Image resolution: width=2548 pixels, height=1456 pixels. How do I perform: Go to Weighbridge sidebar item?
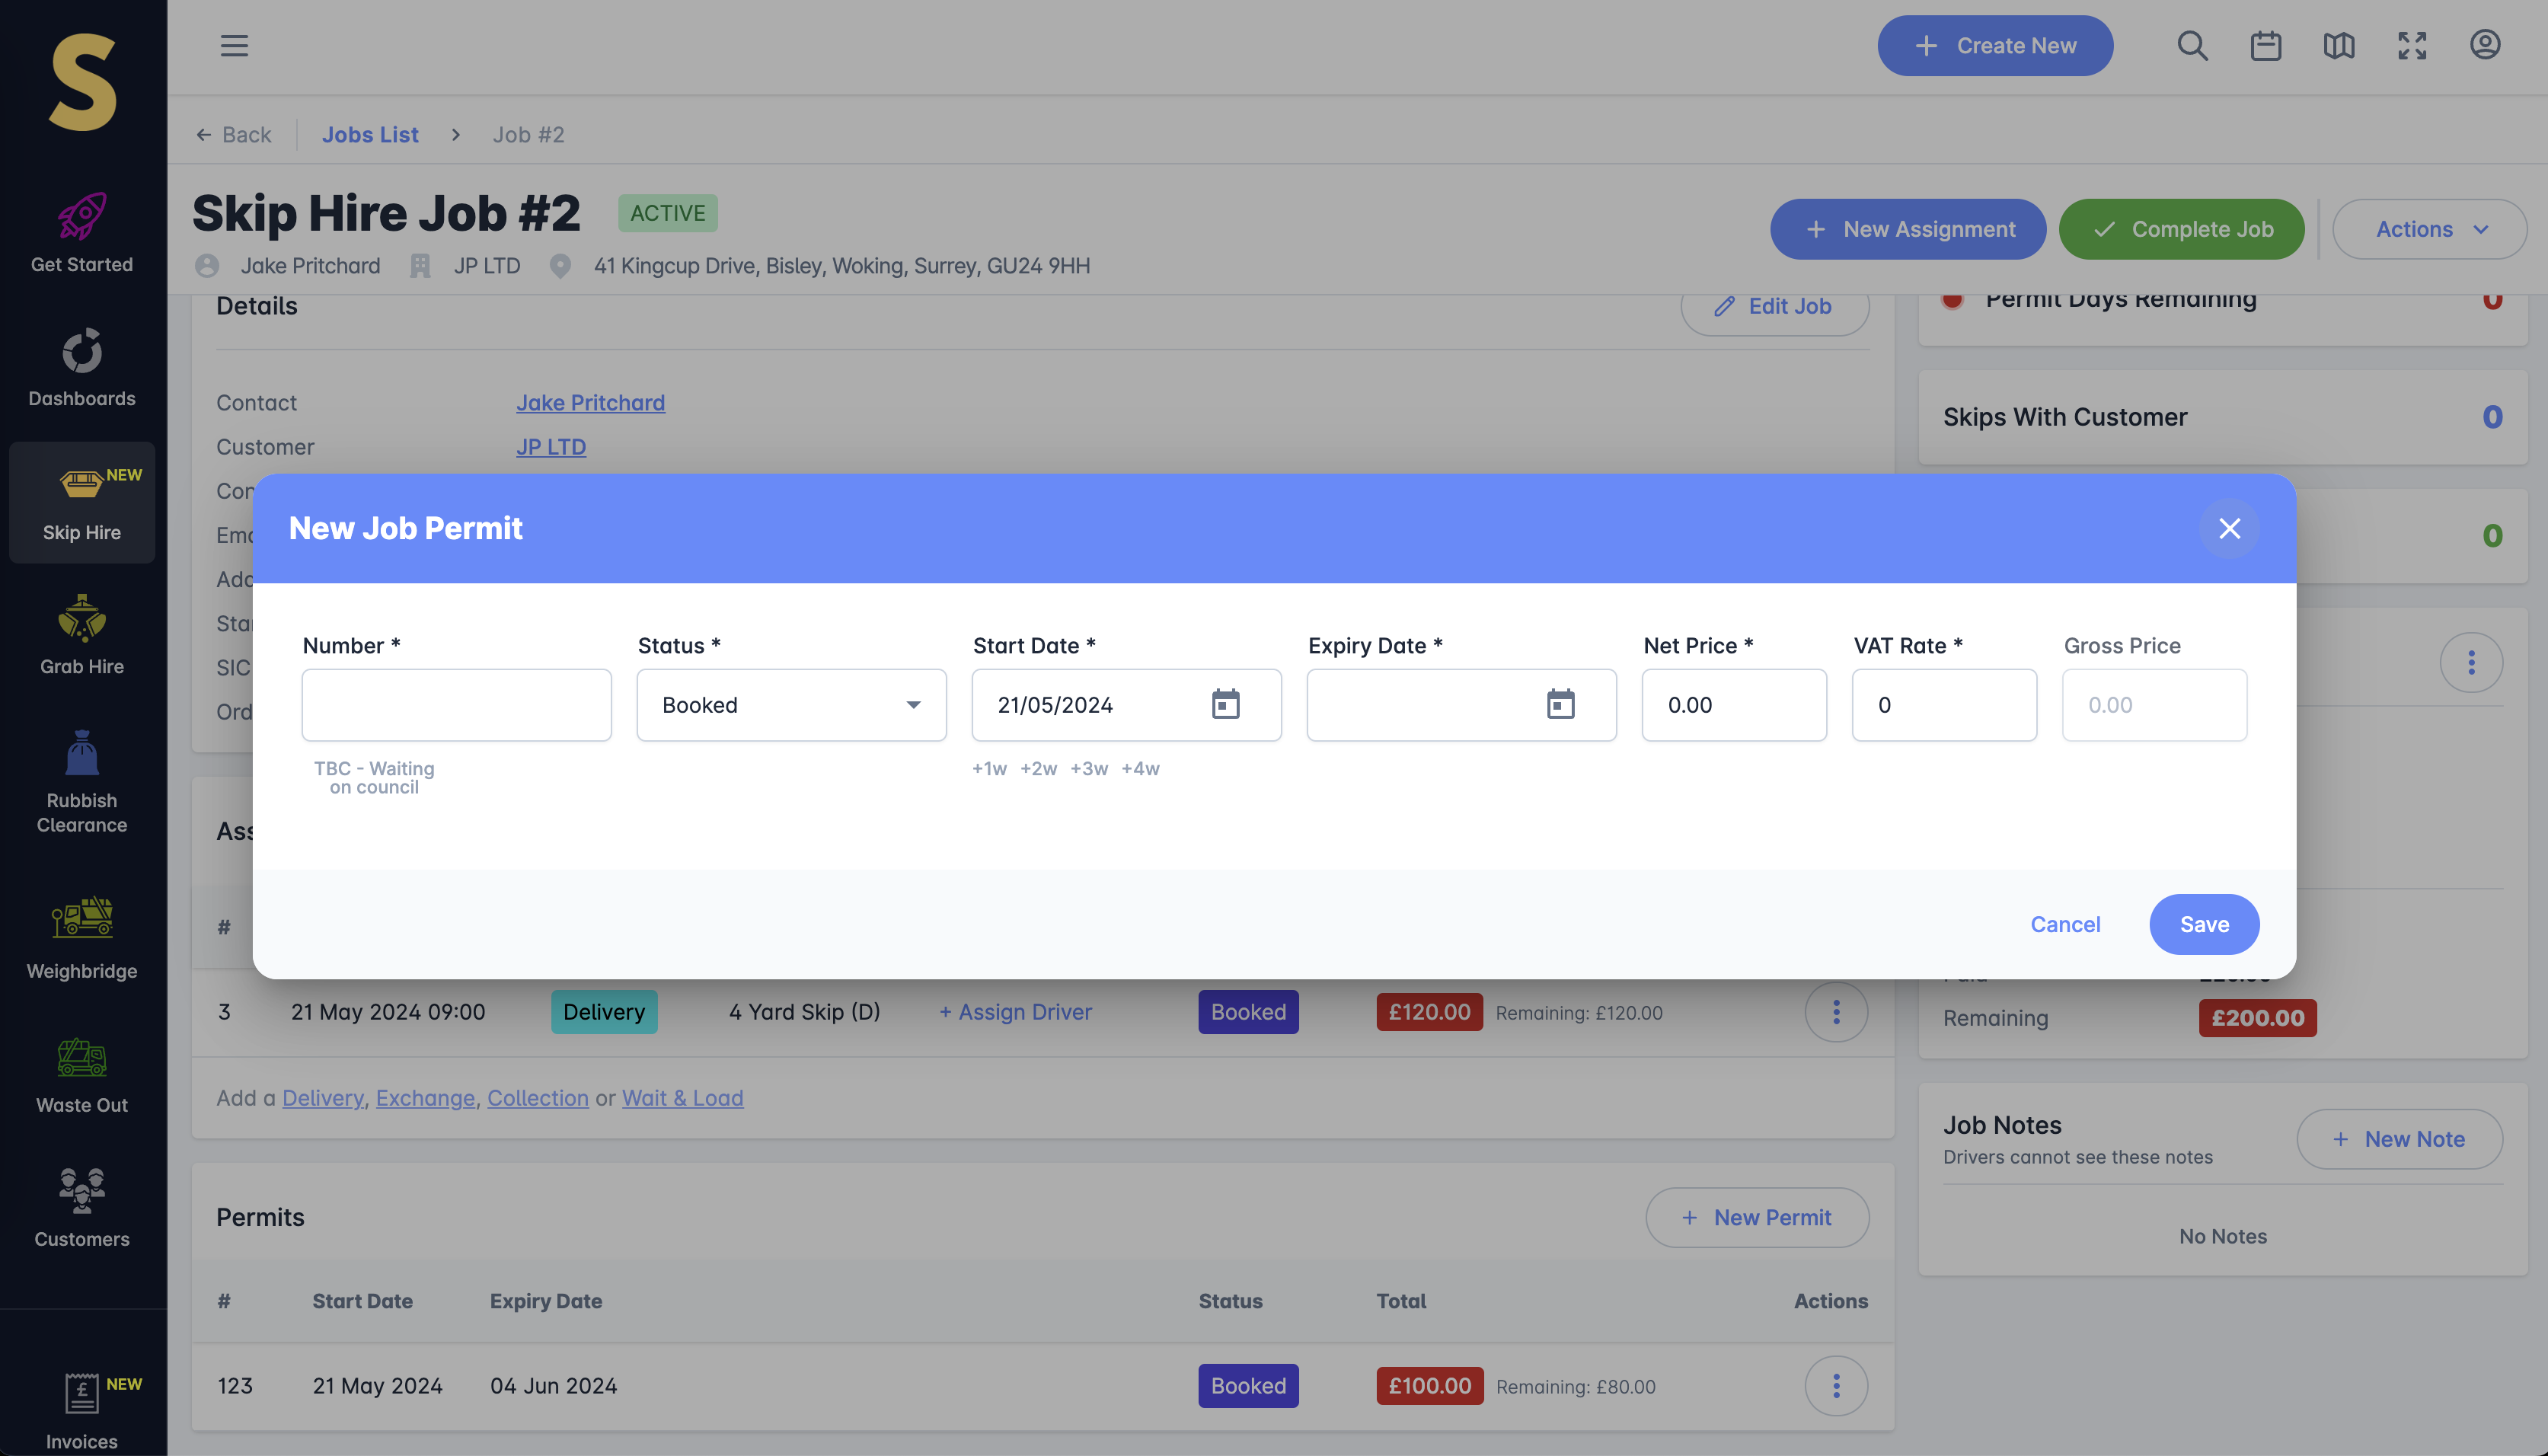(x=82, y=938)
